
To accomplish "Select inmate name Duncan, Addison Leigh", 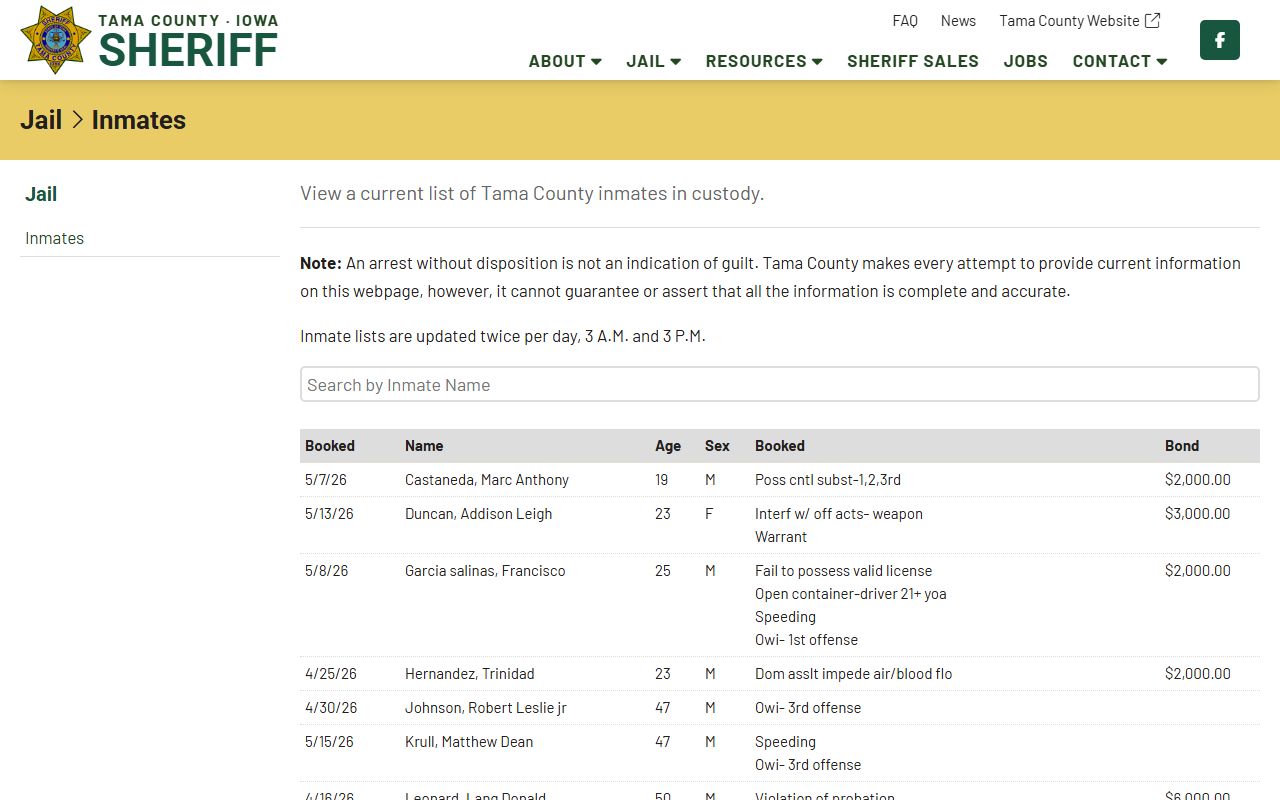I will click(479, 514).
